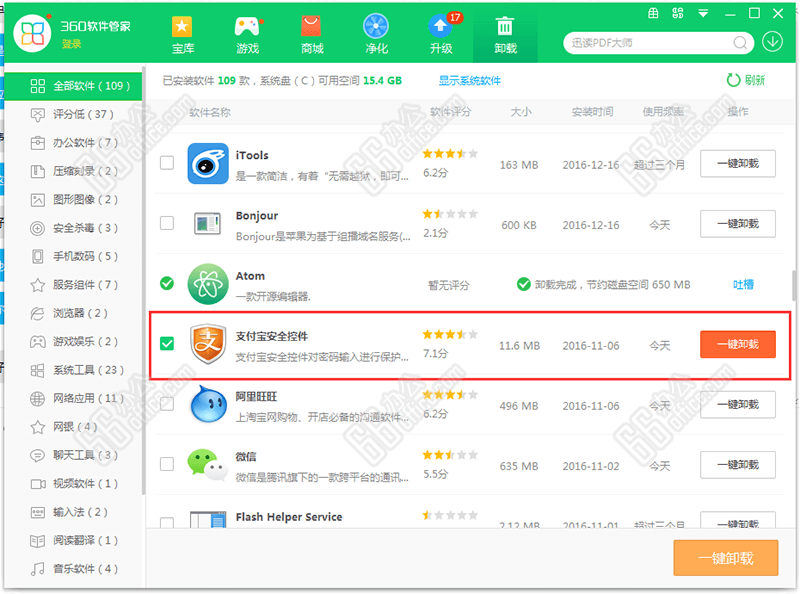
Task: Open the 卸载 uninstall tab
Action: tap(505, 35)
